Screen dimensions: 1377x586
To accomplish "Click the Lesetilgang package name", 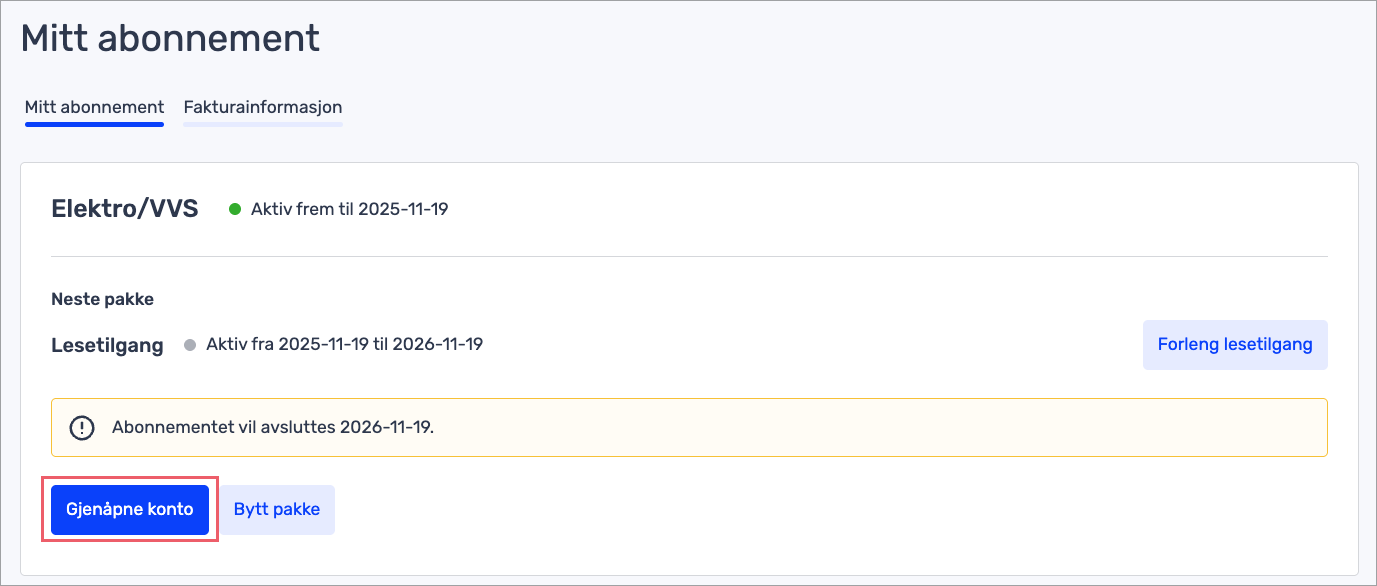I will (107, 346).
